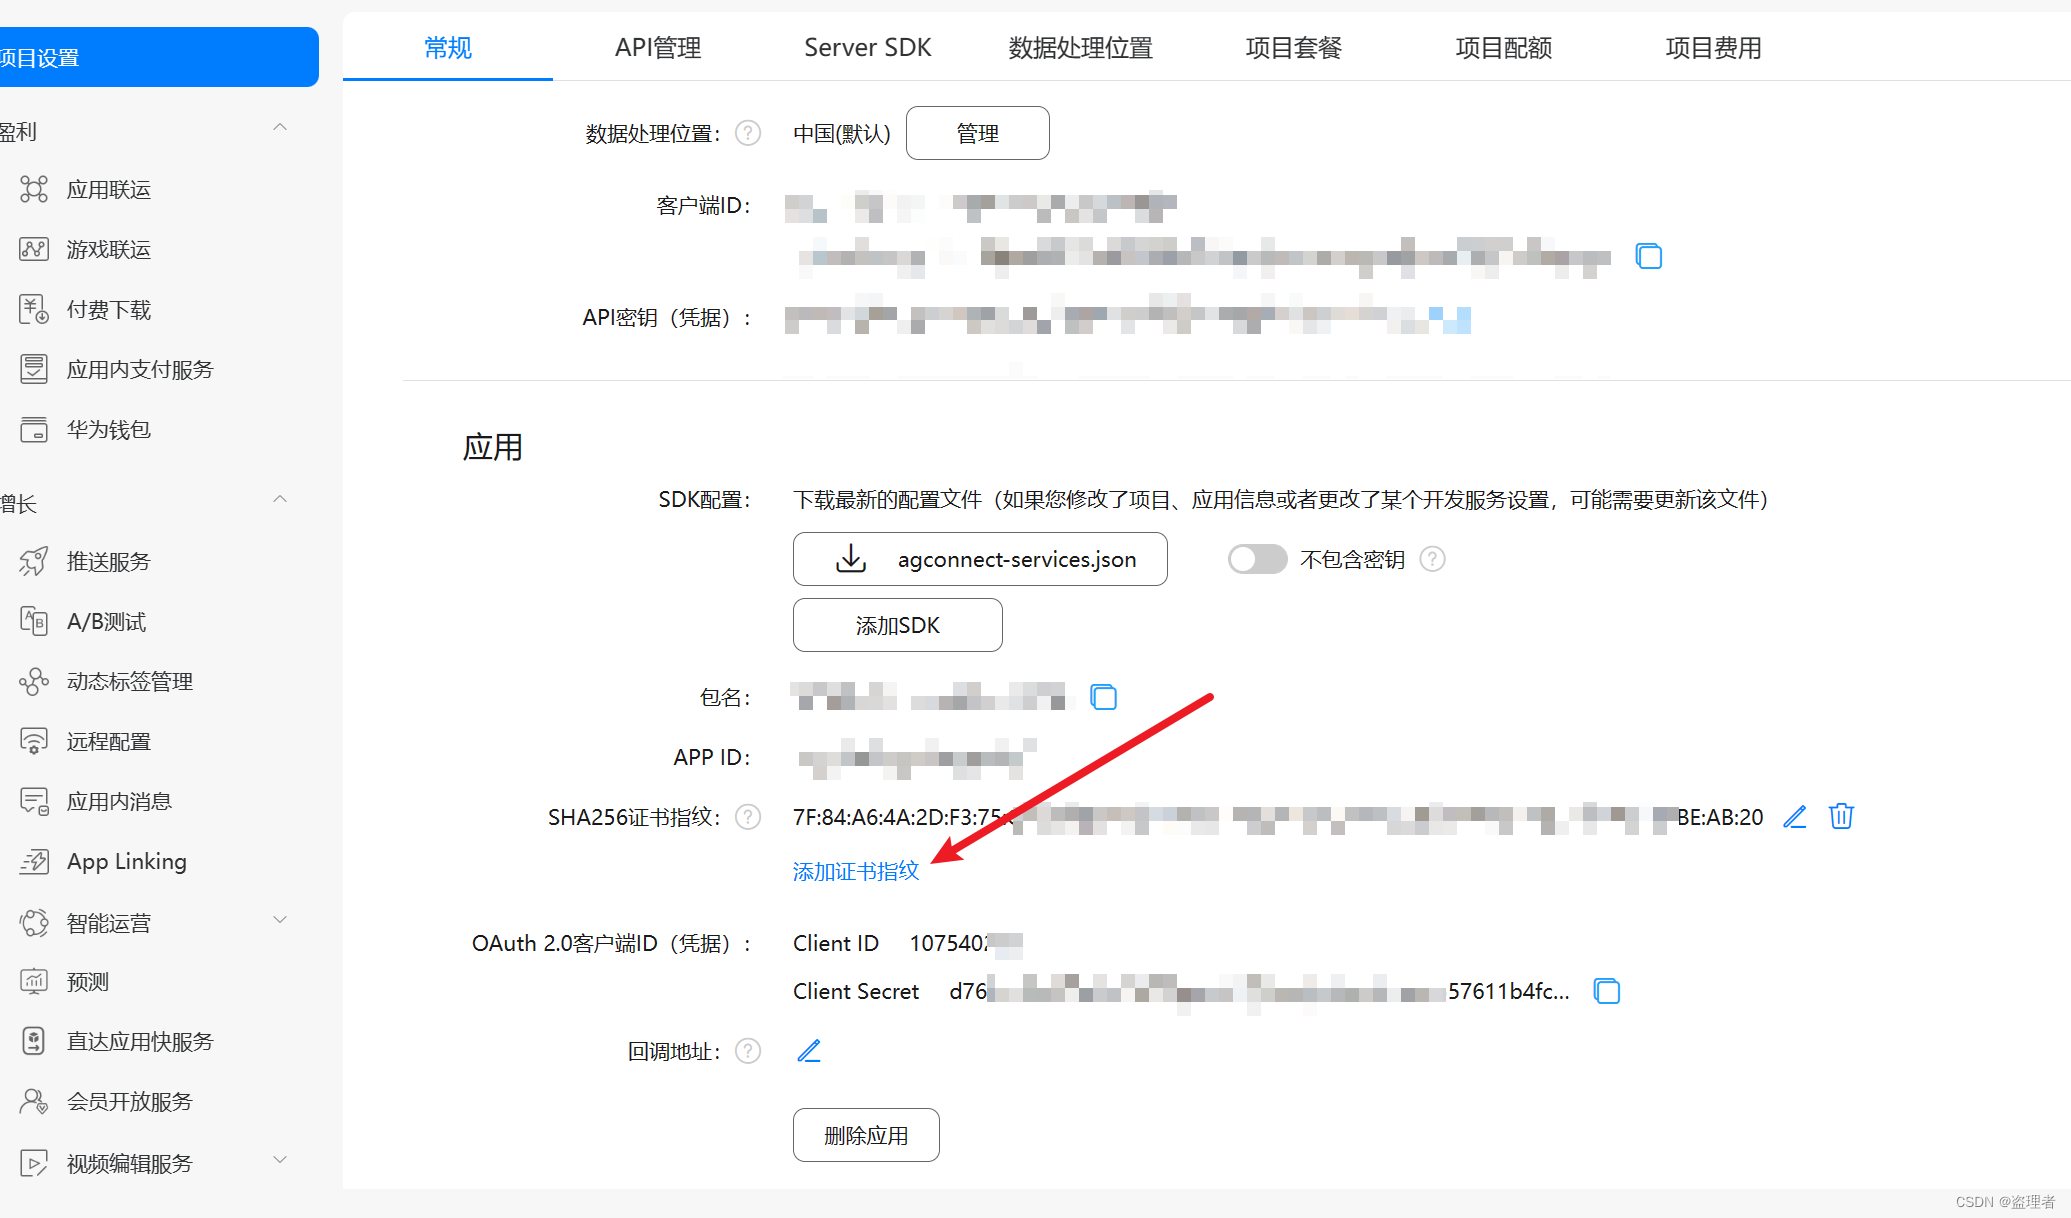Open A/B测试 in the sidebar

(106, 622)
